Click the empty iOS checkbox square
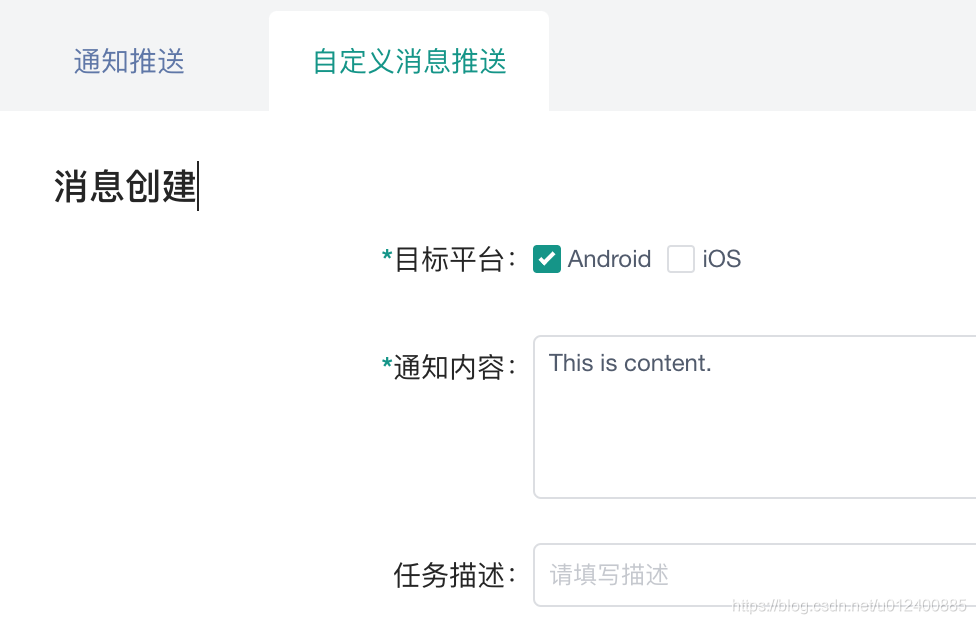This screenshot has height=624, width=976. click(x=681, y=259)
